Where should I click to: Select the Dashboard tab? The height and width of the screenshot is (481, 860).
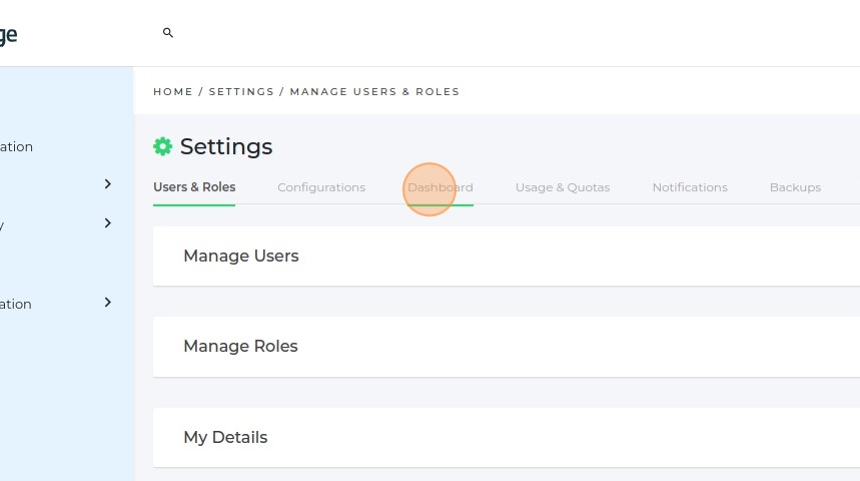[440, 187]
